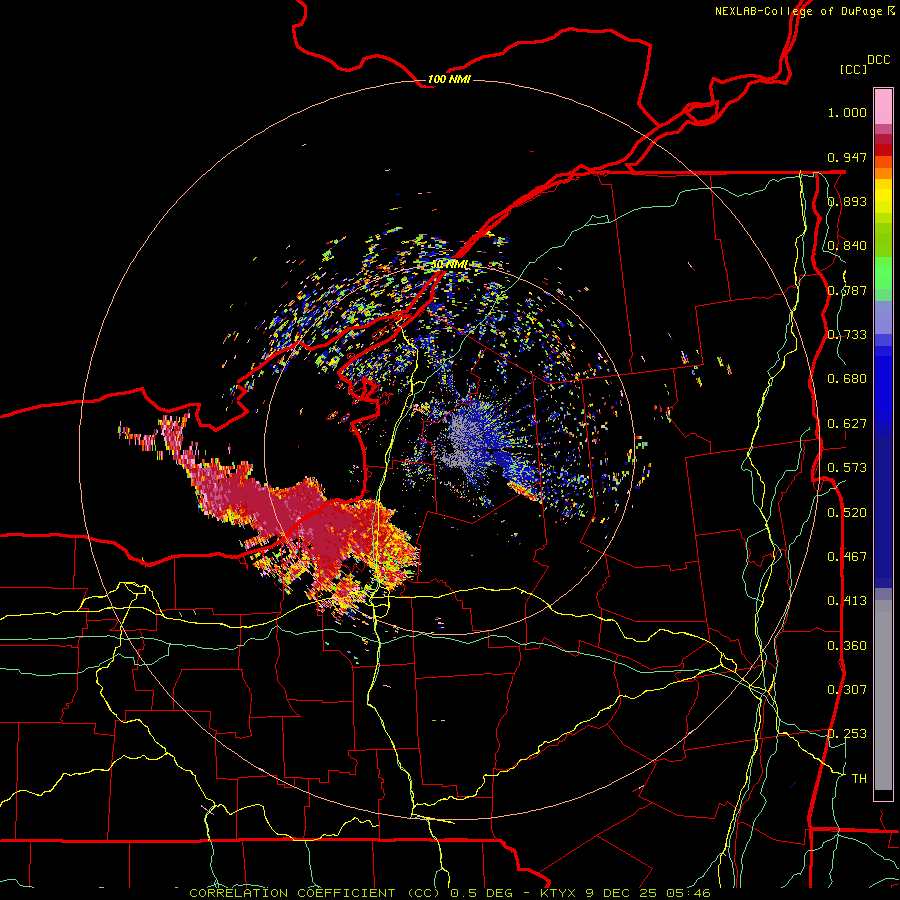Click the 0.733 legend value
Image resolution: width=900 pixels, height=900 pixels.
click(847, 335)
